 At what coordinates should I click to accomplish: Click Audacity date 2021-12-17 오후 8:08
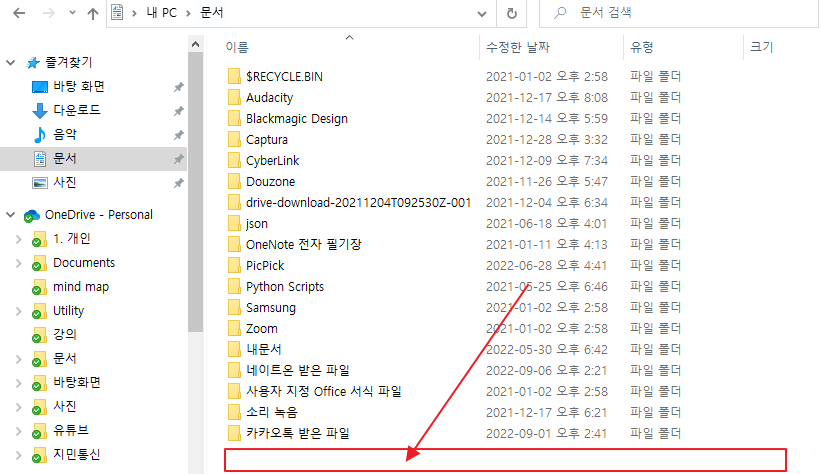547,97
